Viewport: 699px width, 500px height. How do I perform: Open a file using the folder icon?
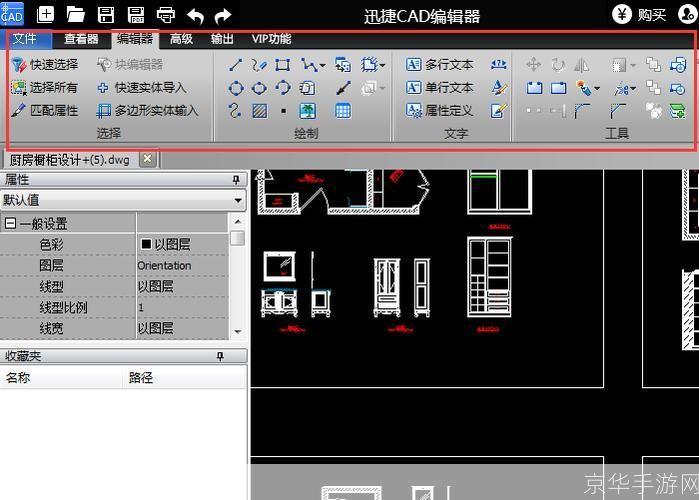click(x=75, y=15)
